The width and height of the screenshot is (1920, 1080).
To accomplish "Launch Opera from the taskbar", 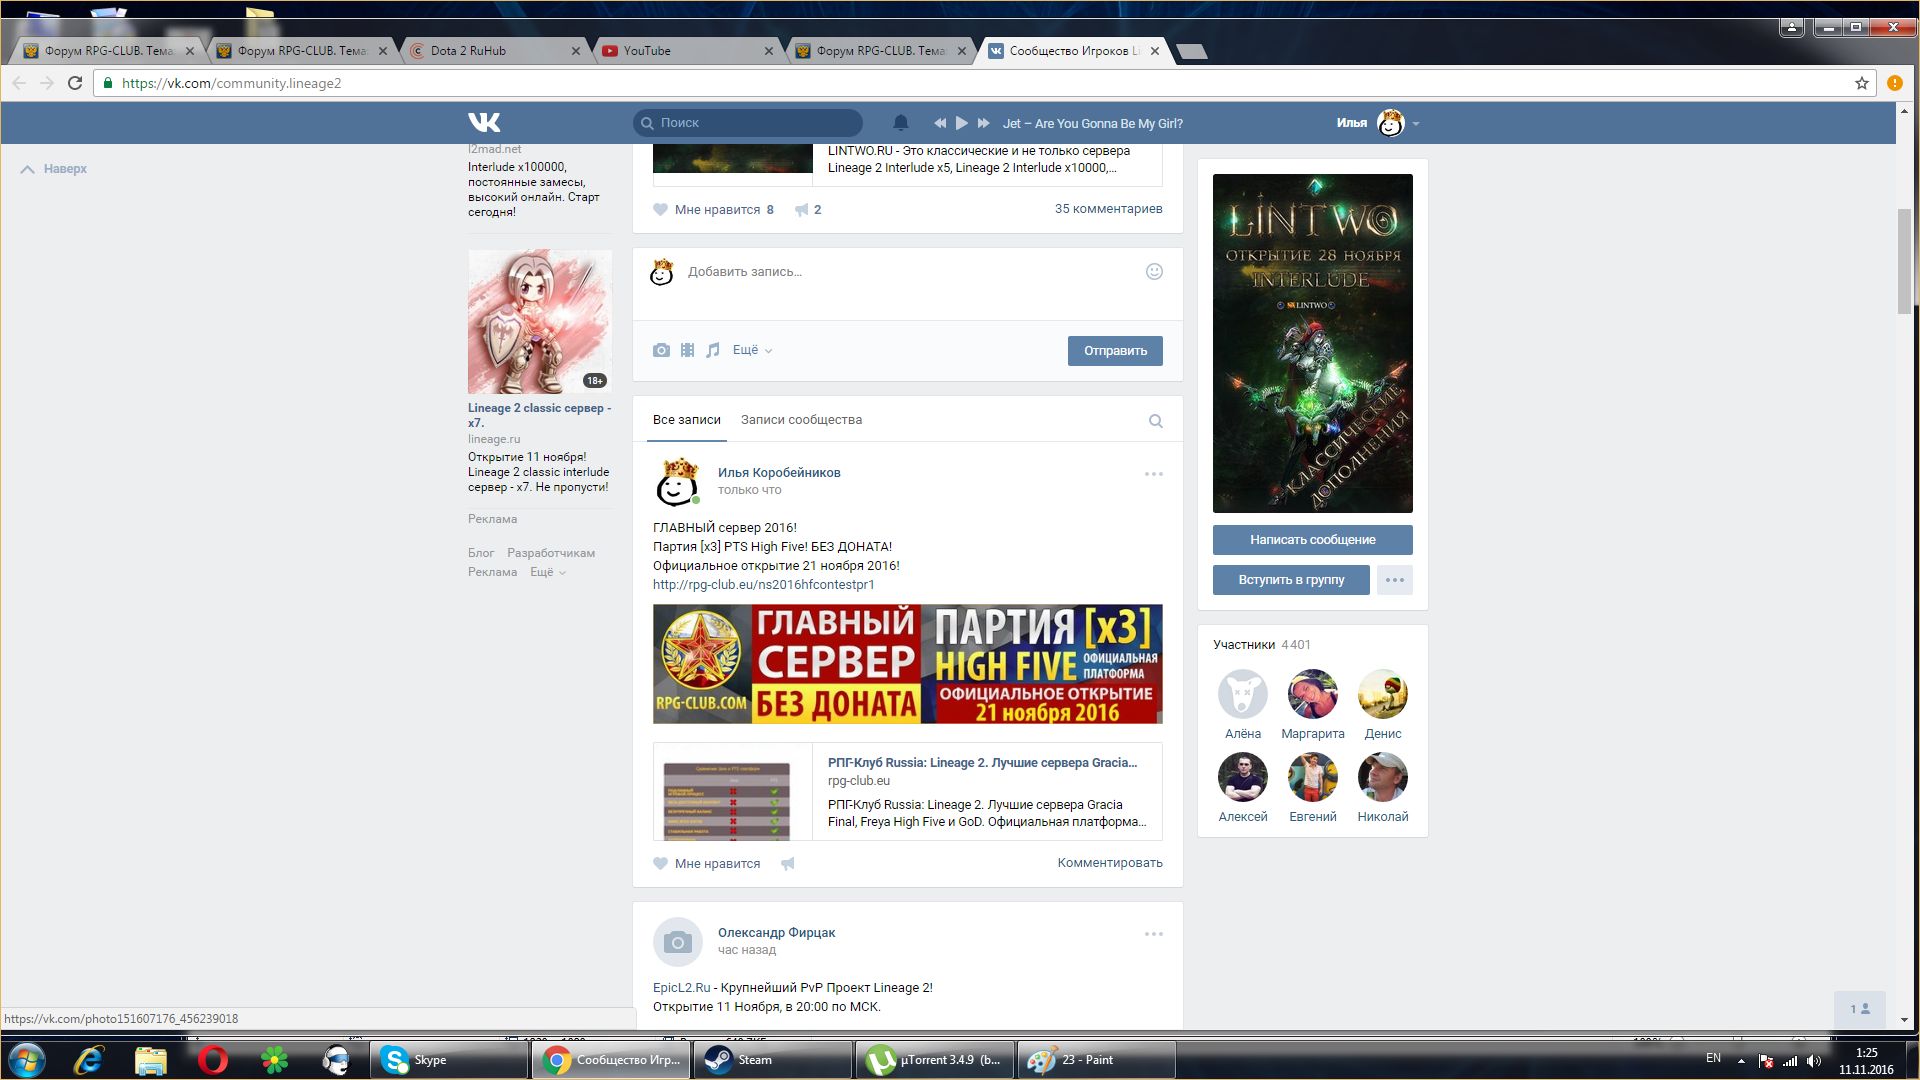I will 212,1060.
